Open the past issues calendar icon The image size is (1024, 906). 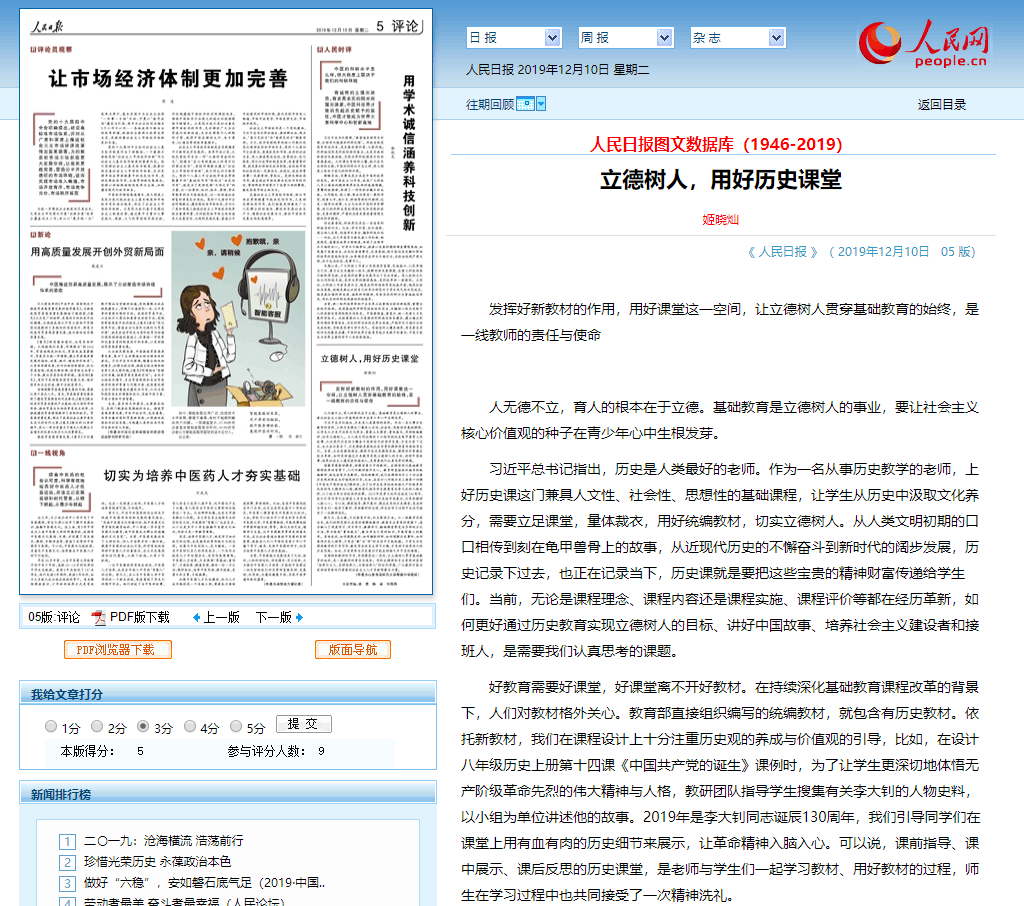point(525,104)
